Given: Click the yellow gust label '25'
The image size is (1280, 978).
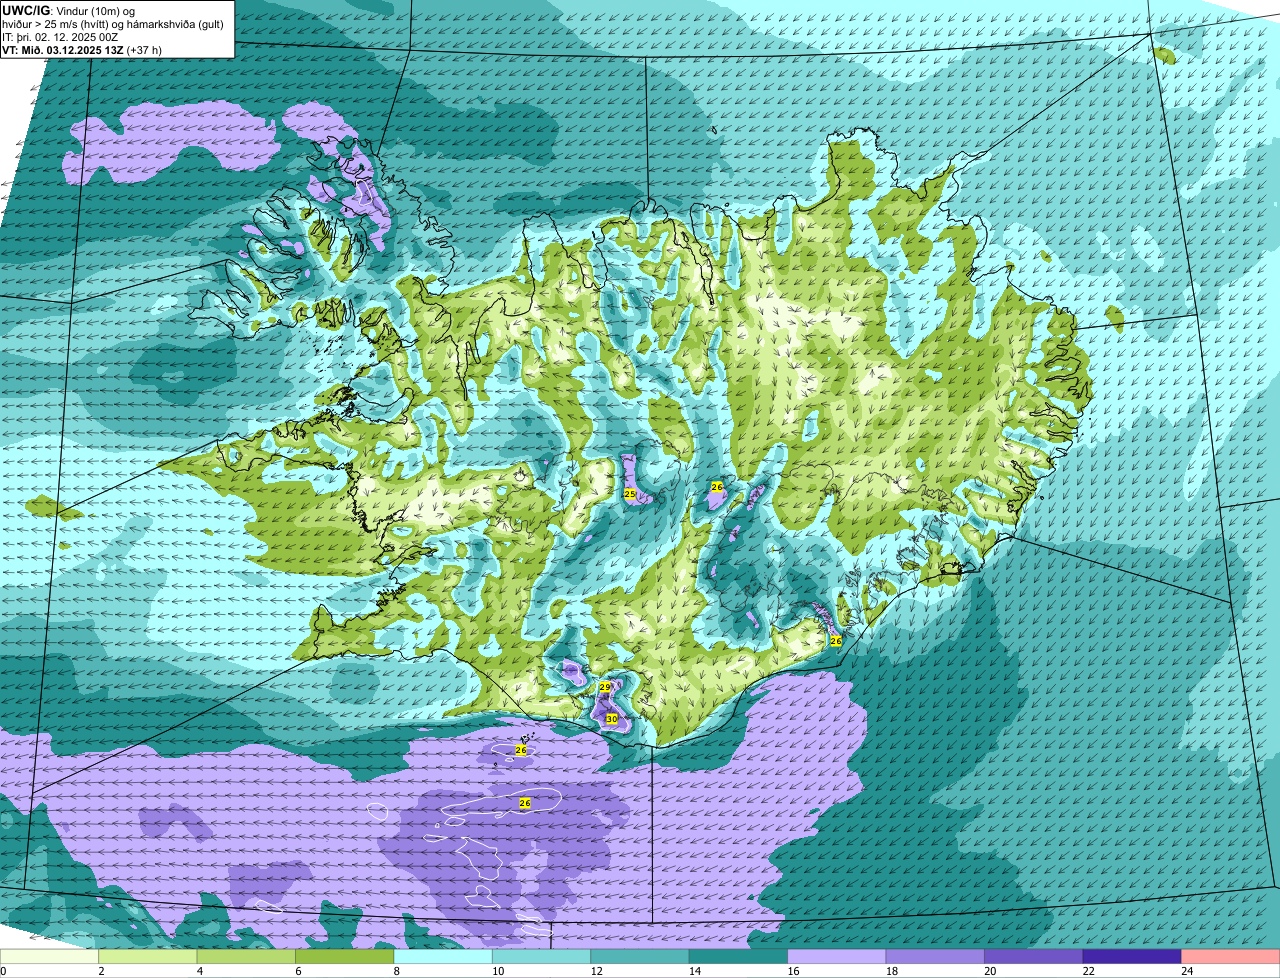Looking at the screenshot, I should 630,494.
